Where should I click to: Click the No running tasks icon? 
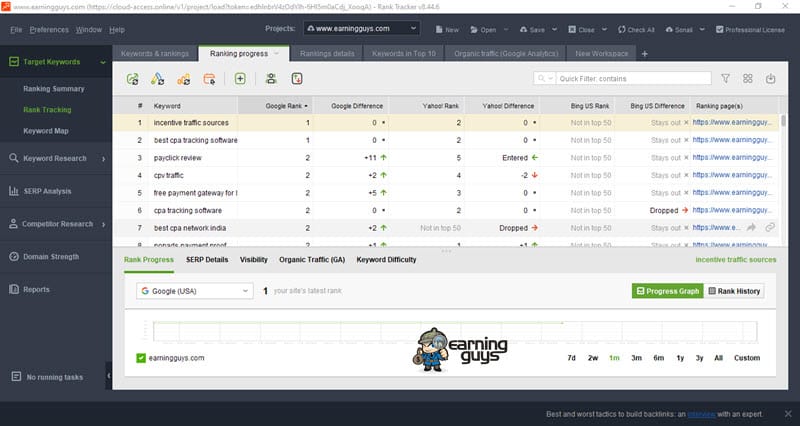(16, 377)
